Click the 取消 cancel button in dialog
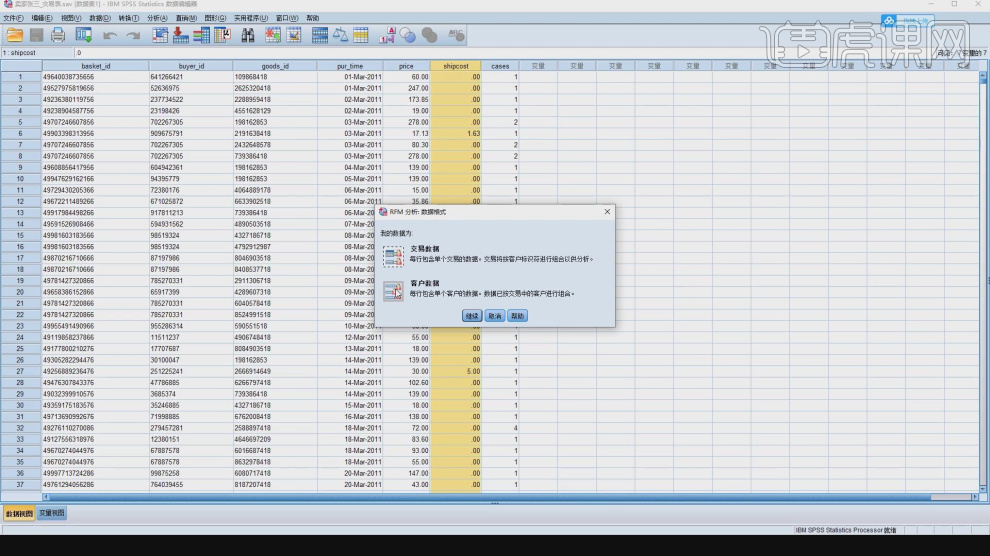The image size is (990, 556). (494, 316)
